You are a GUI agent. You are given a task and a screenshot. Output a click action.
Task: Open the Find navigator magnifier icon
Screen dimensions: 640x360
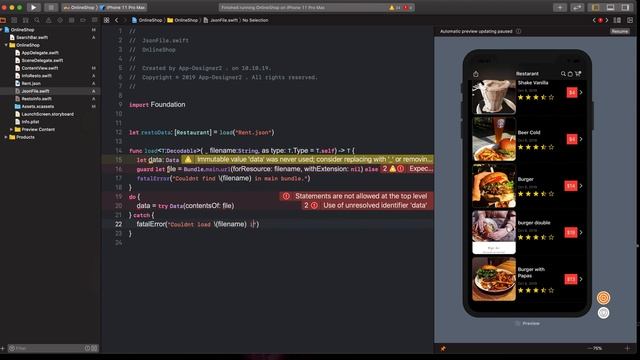pyautogui.click(x=37, y=20)
